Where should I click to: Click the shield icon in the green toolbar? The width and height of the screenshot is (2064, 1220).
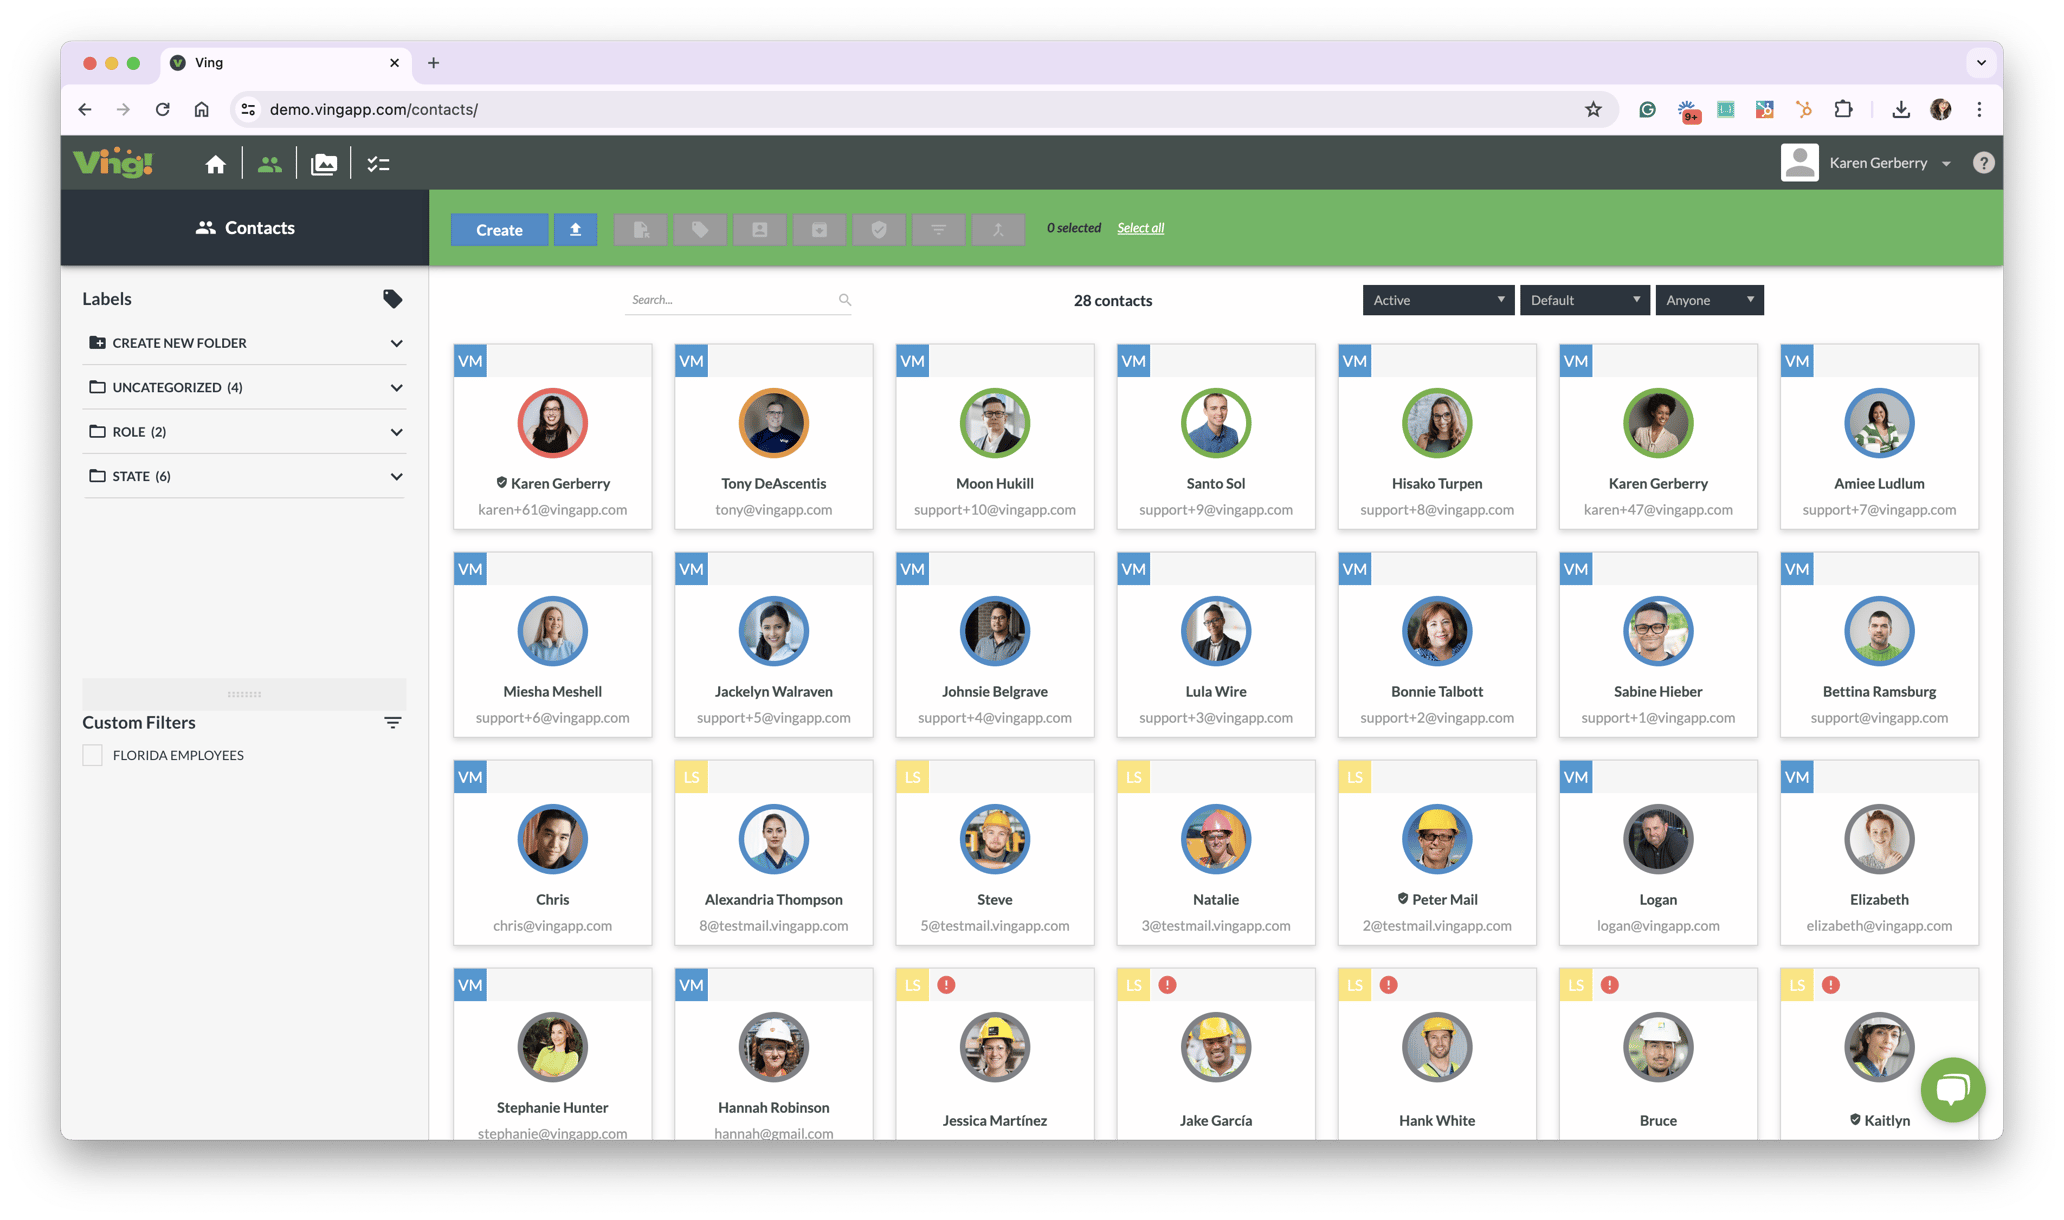click(878, 229)
